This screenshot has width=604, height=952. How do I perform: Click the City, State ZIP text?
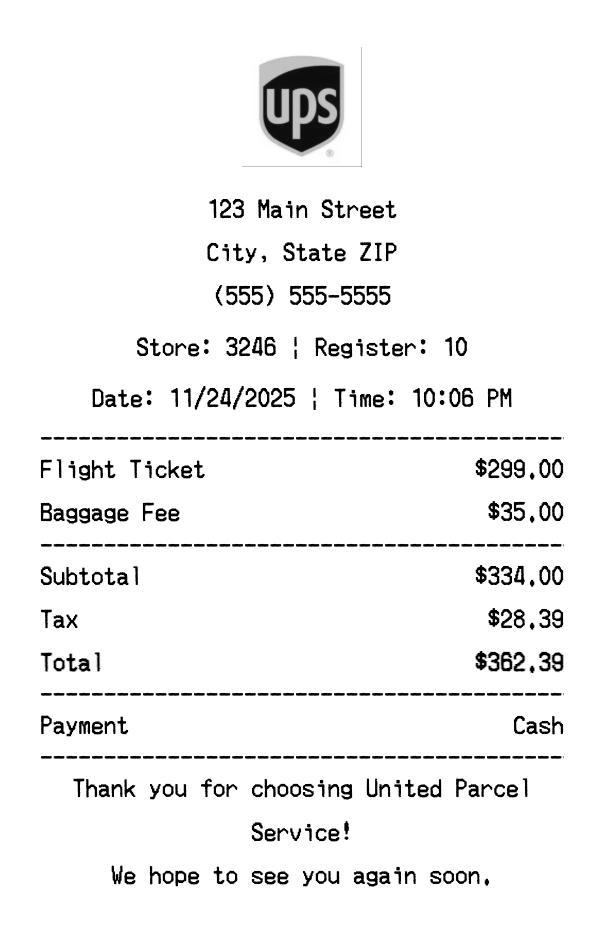[302, 254]
